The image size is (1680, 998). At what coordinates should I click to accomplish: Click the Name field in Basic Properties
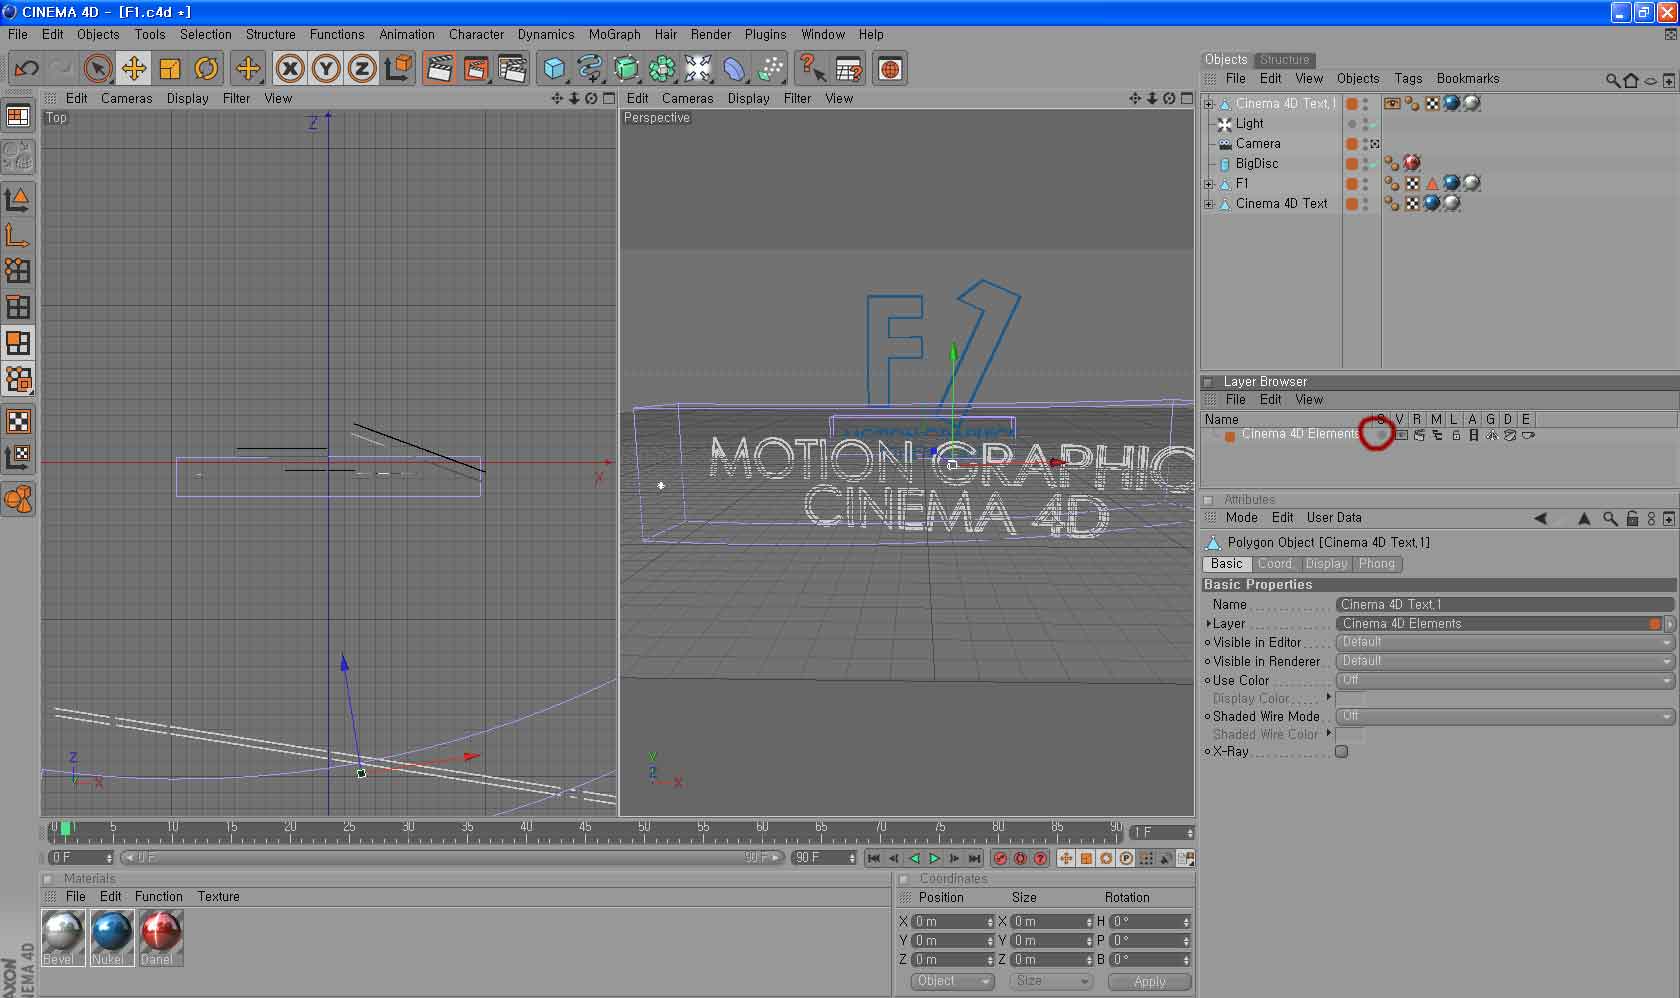pos(1505,605)
